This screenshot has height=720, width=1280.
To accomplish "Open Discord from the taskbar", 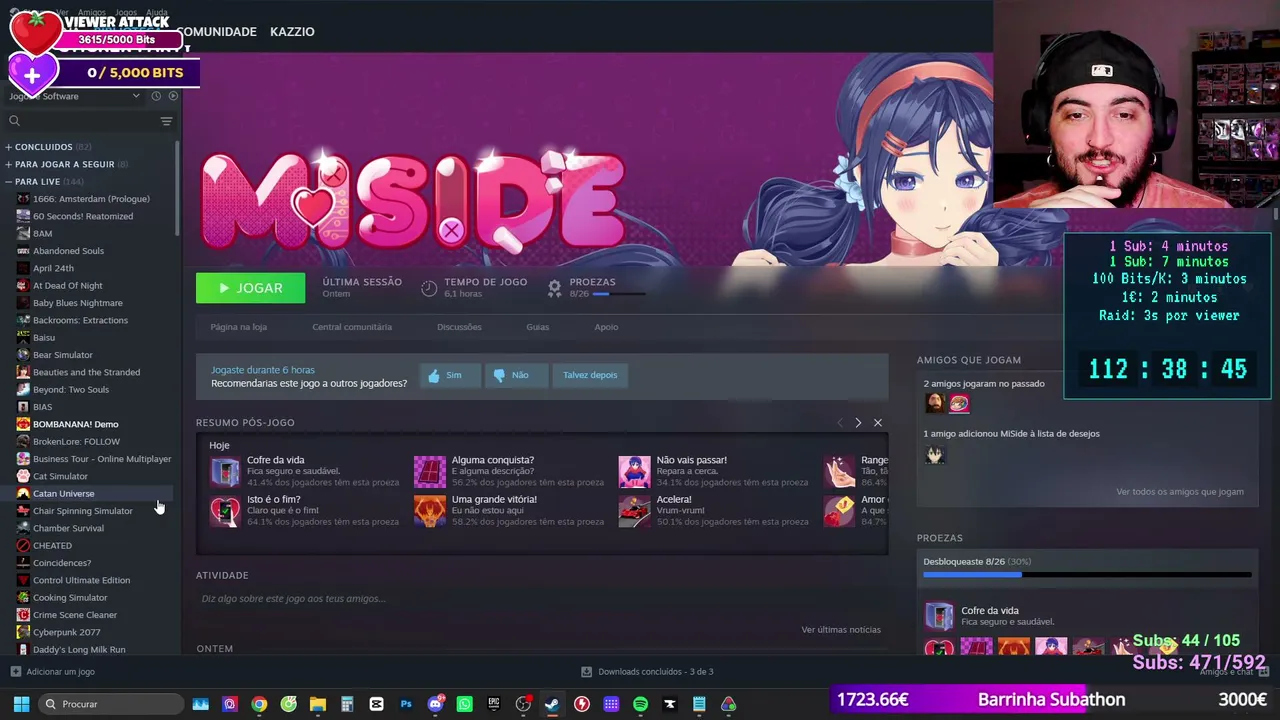I will 435,704.
